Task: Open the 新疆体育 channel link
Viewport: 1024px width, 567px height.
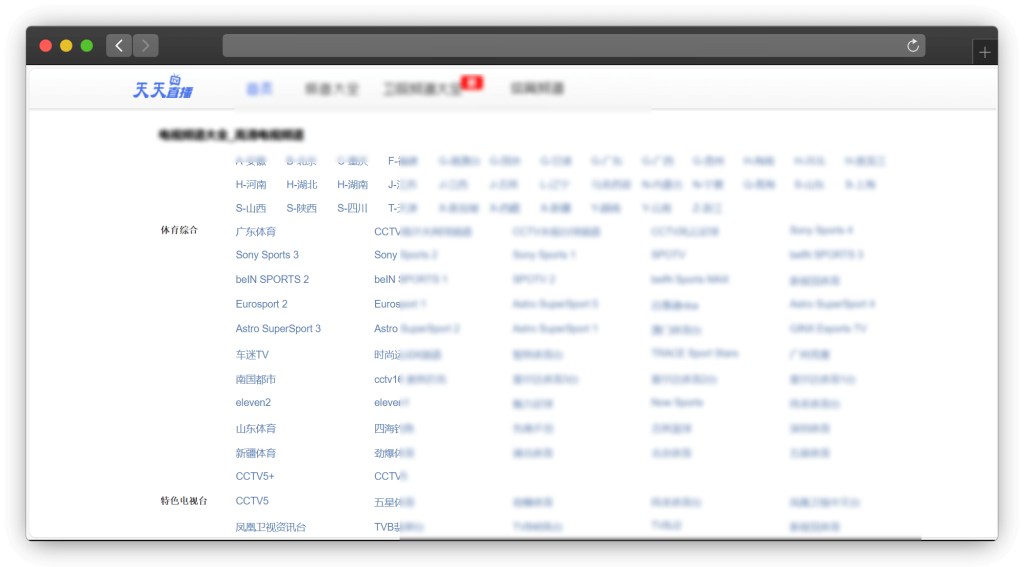Action: point(256,453)
